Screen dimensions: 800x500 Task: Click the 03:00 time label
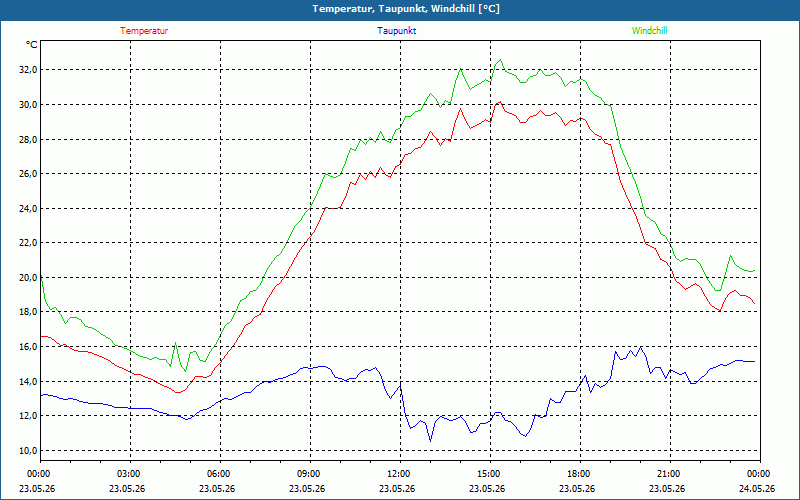131,474
